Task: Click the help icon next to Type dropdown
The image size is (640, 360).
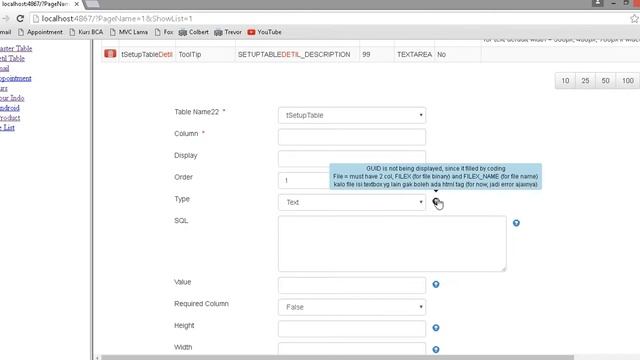Action: tap(436, 201)
